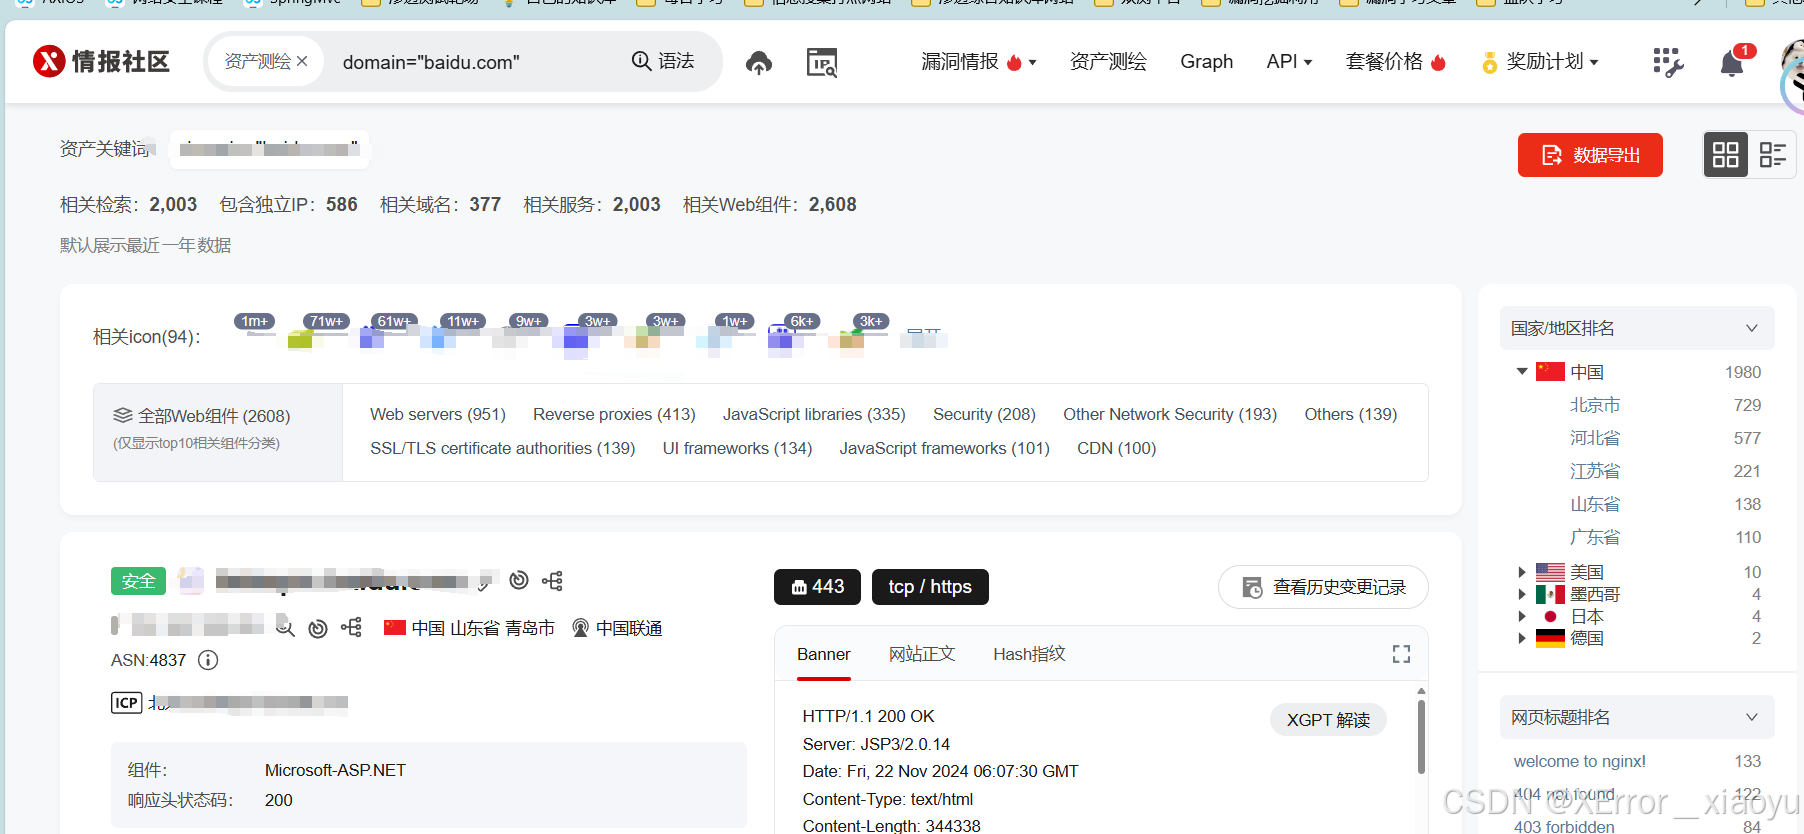The height and width of the screenshot is (834, 1804).
Task: Expand banner panel to fullscreen
Action: click(1401, 654)
